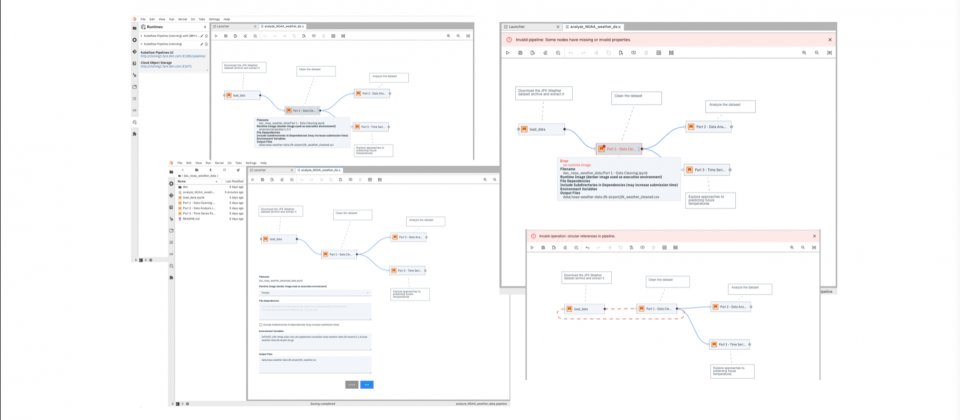960x420 pixels.
Task: Select analyze_NOAA_weath file in file browser list
Action: [x=211, y=192]
